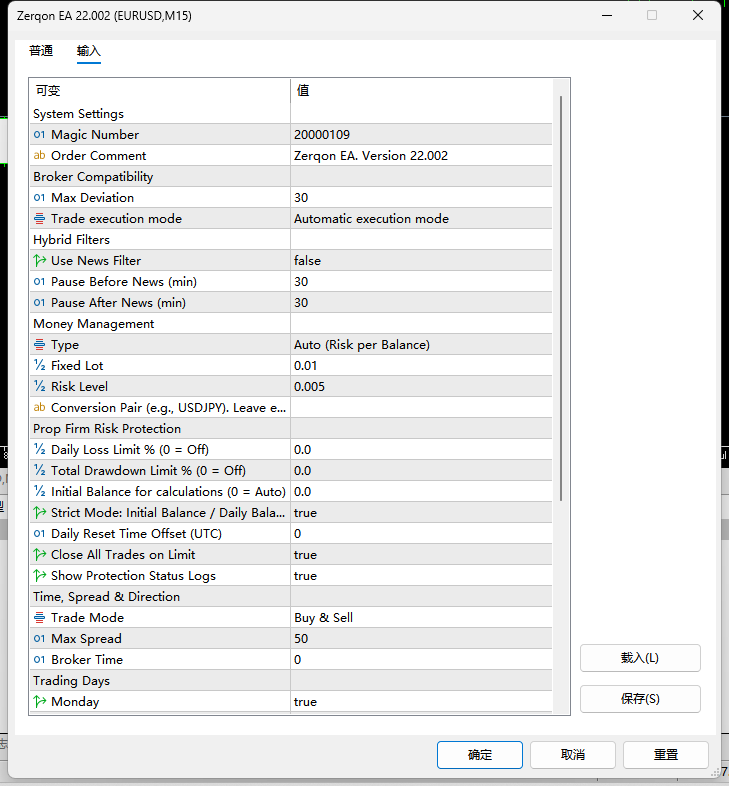The image size is (729, 786).
Task: Click the boolean arrow icon beside Use News Filter
Action: (40, 261)
